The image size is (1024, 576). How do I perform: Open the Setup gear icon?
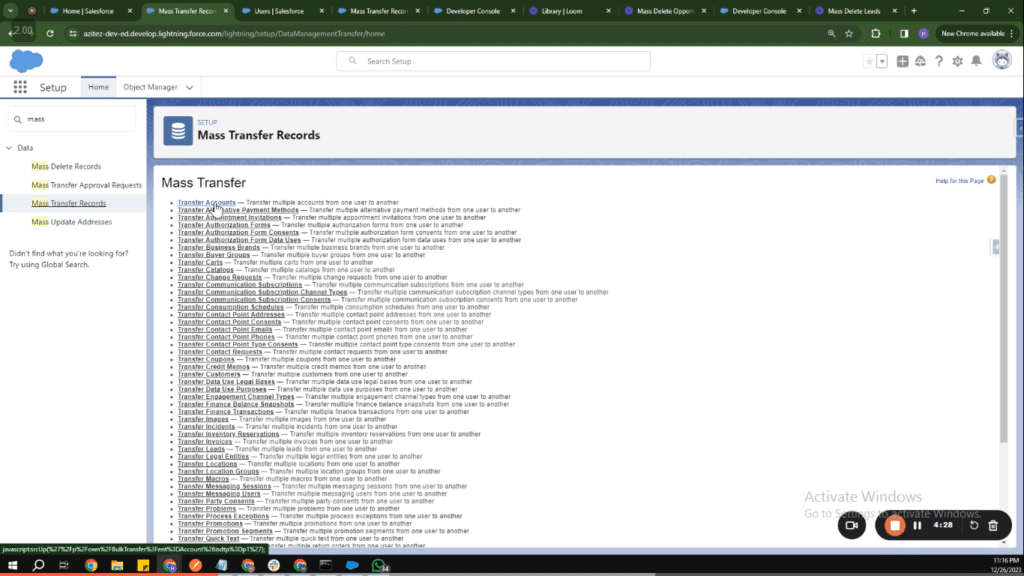tap(957, 61)
